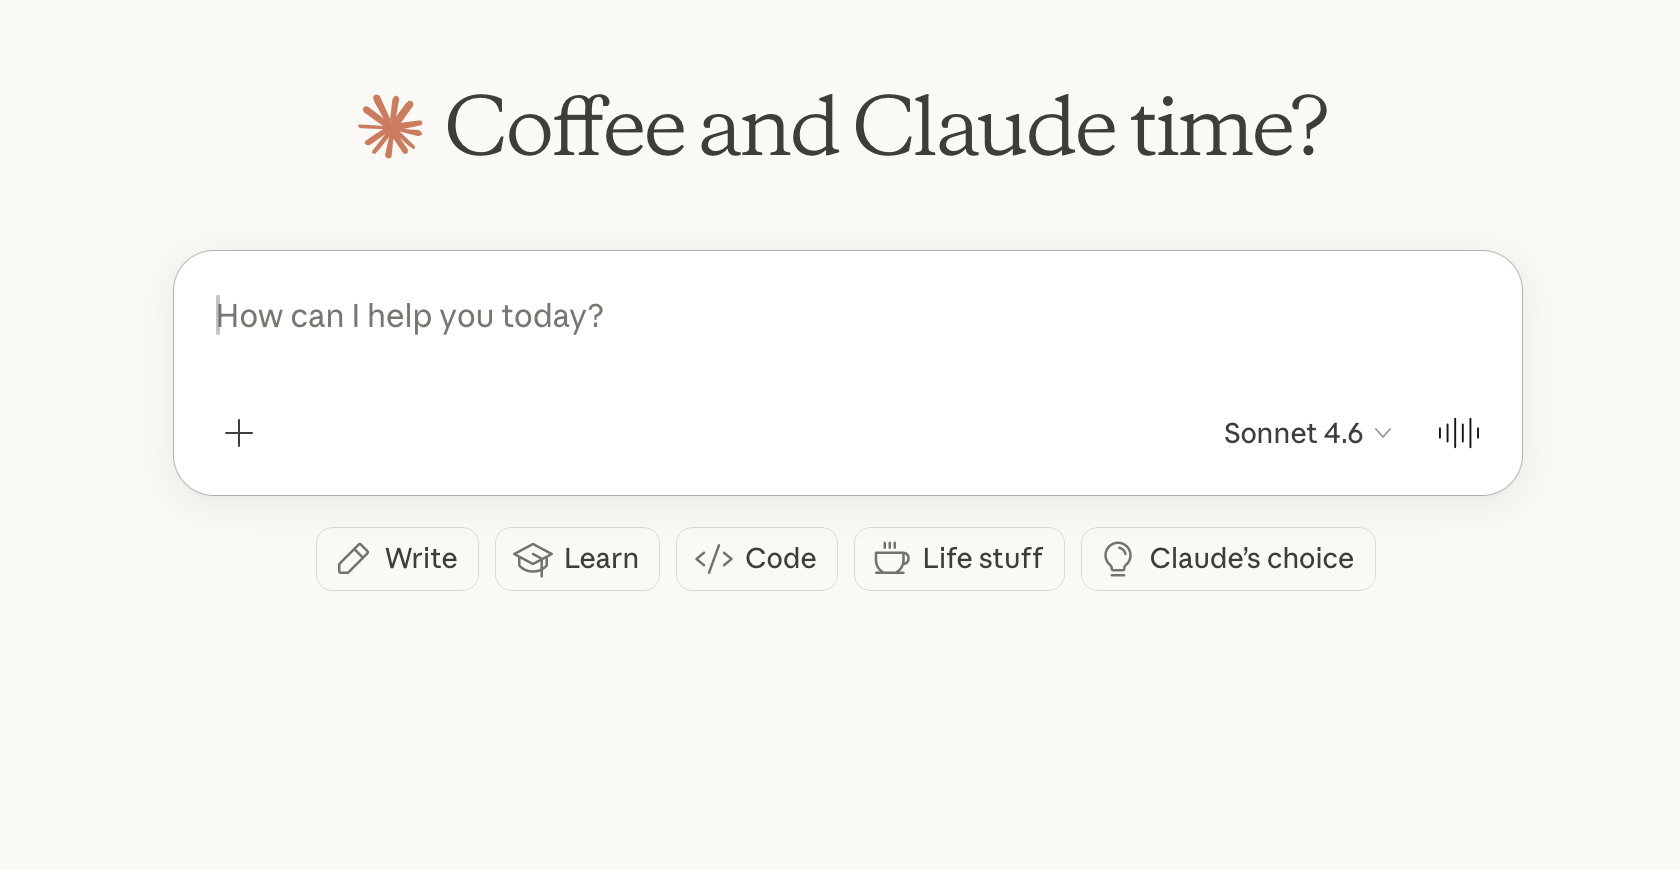Select the Write suggestion label
This screenshot has width=1680, height=870.
click(421, 558)
